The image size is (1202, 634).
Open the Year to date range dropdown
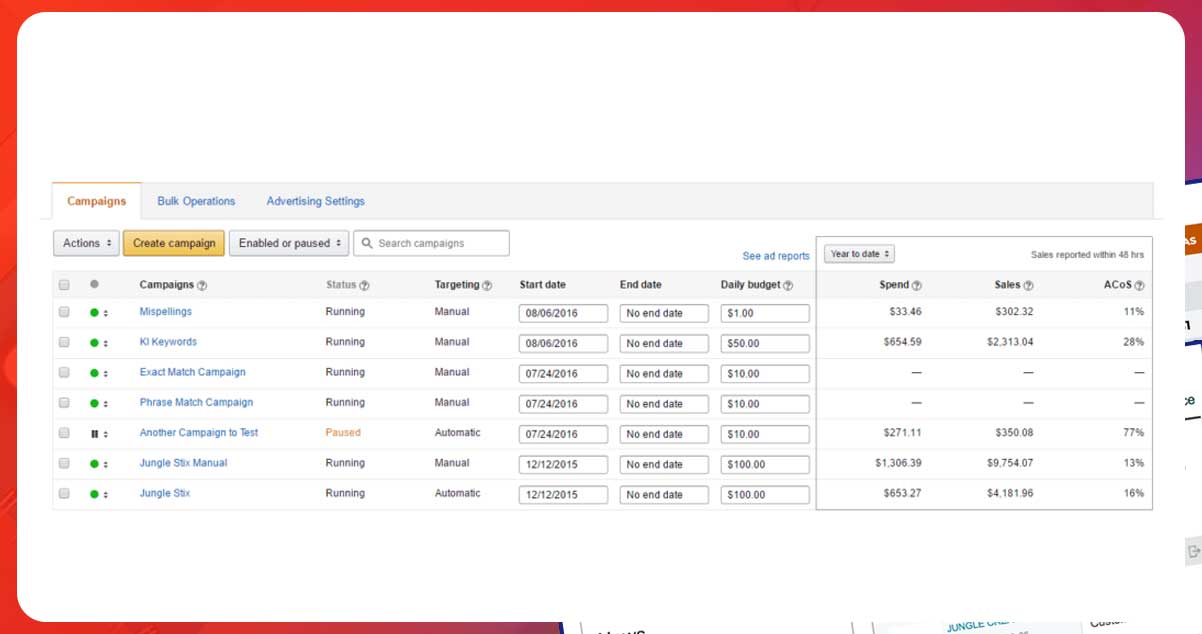coord(859,254)
